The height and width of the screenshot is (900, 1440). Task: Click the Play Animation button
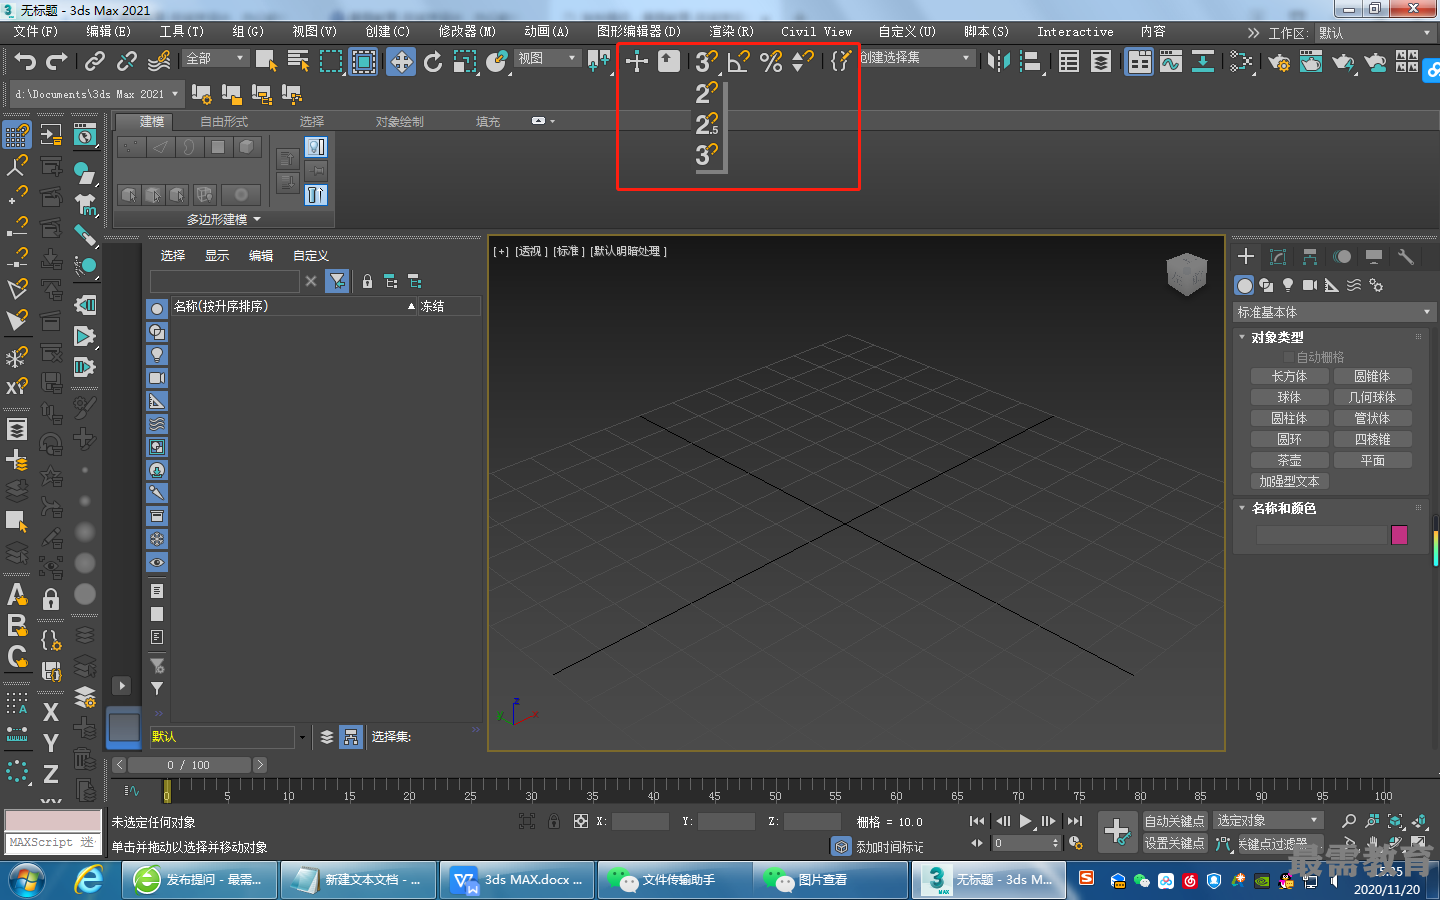click(x=1025, y=821)
